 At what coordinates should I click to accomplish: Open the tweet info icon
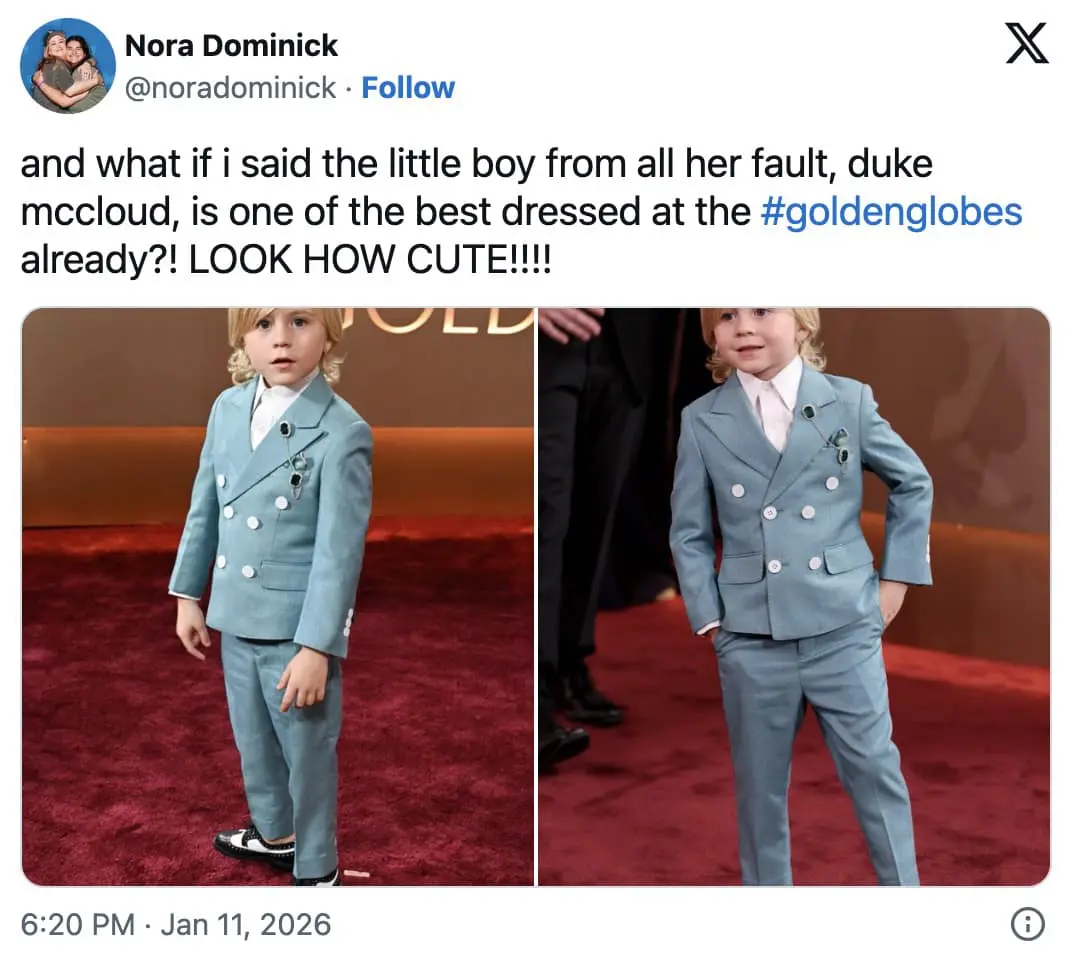point(1026,926)
